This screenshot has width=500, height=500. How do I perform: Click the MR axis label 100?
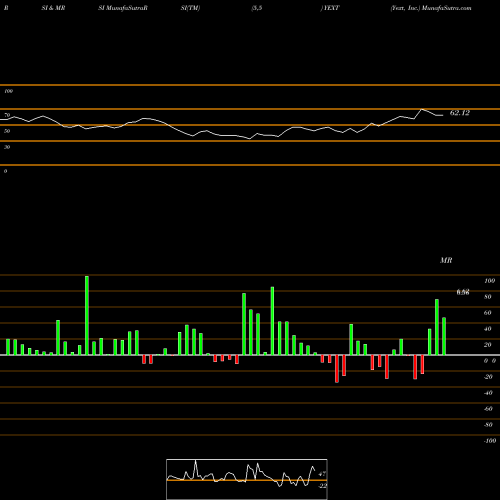pyautogui.click(x=489, y=281)
